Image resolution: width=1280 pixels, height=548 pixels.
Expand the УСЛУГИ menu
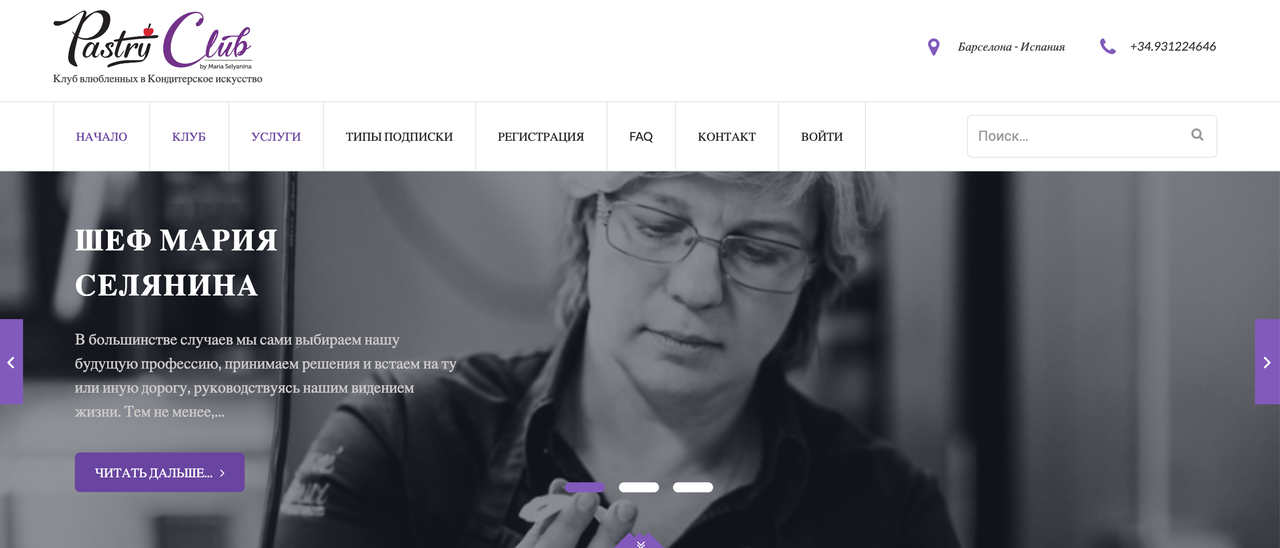(276, 137)
